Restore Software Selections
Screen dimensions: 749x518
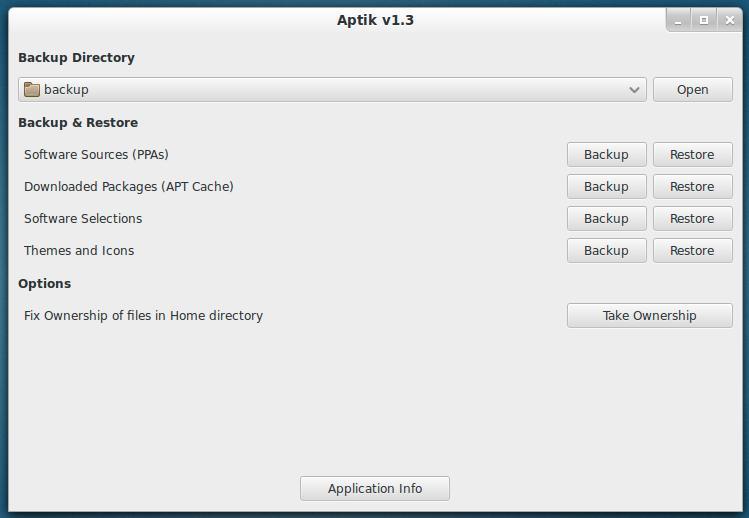pyautogui.click(x=692, y=219)
